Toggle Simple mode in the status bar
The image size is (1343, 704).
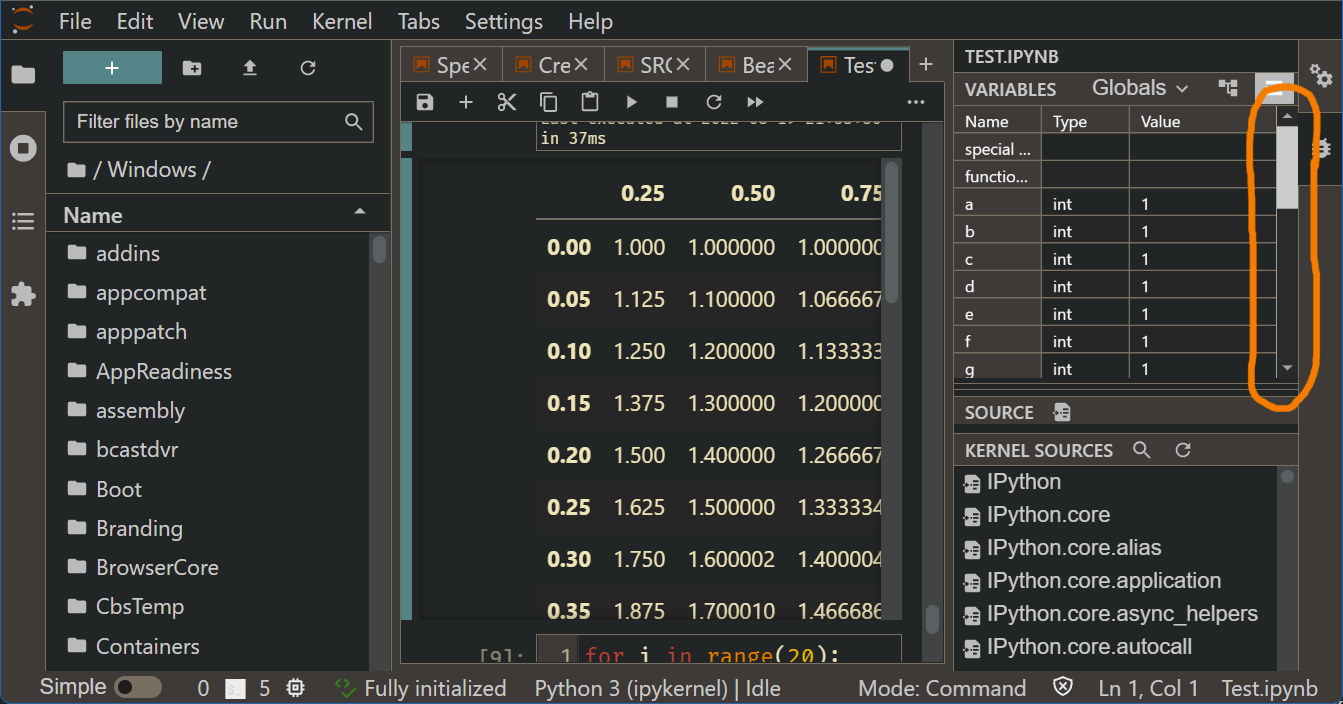pos(138,687)
